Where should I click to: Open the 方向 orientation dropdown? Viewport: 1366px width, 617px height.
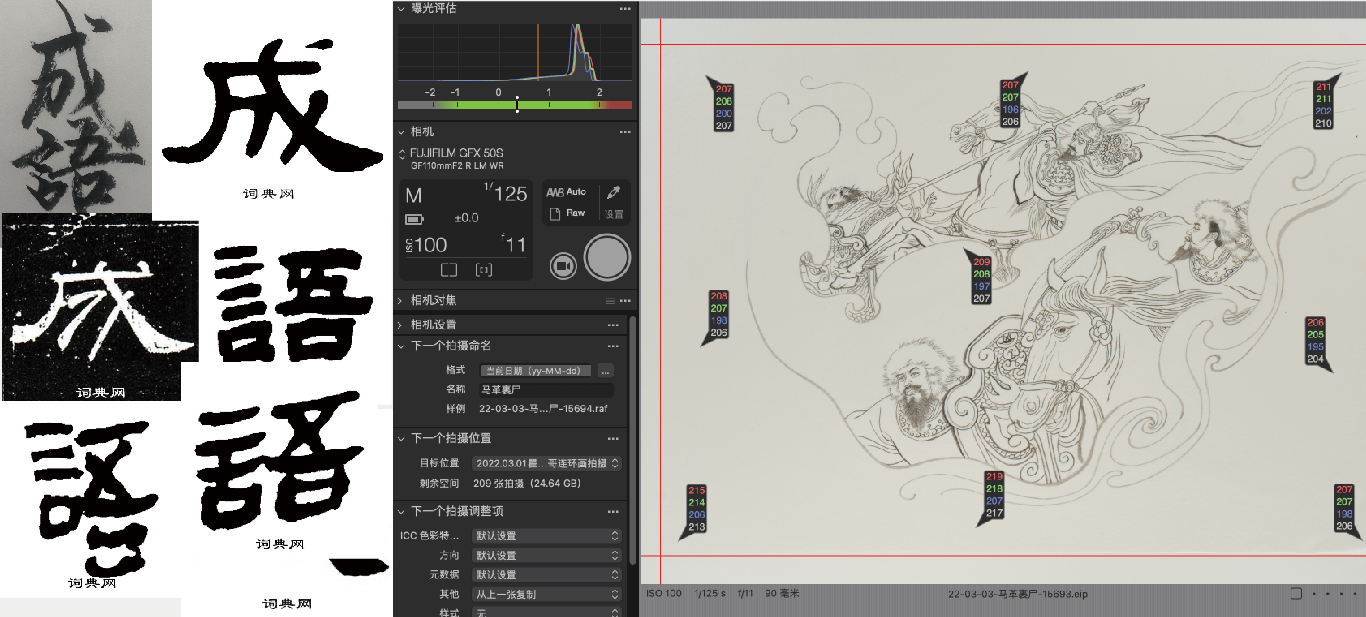coord(546,555)
